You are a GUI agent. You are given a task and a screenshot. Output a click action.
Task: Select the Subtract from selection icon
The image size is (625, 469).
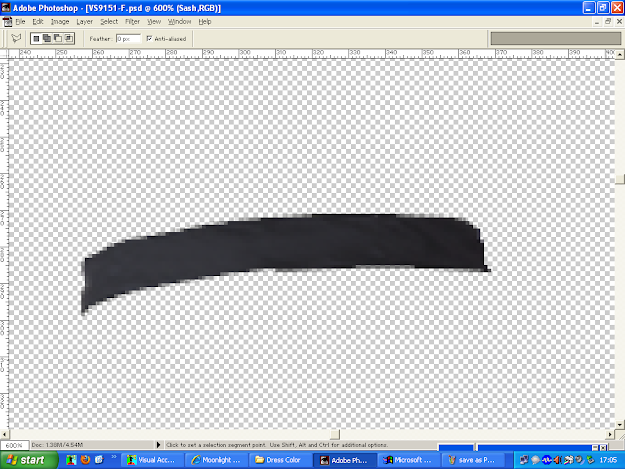pos(58,38)
